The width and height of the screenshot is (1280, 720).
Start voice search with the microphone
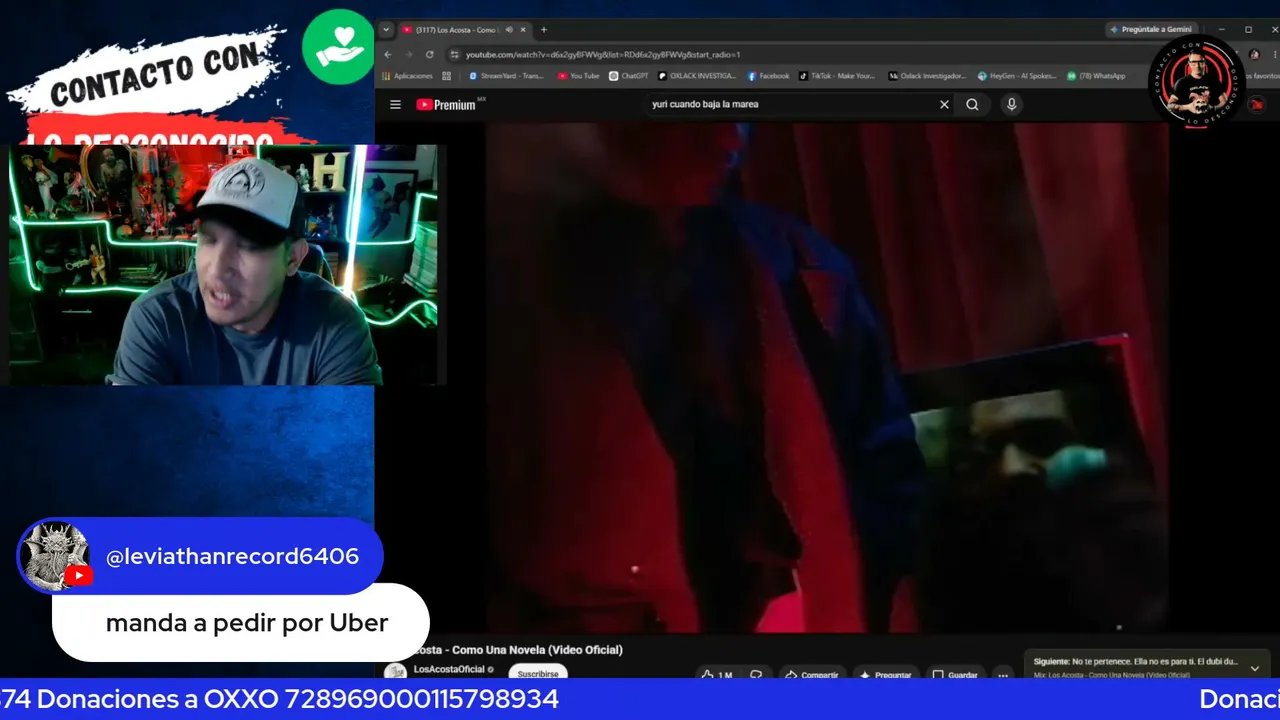(1011, 104)
